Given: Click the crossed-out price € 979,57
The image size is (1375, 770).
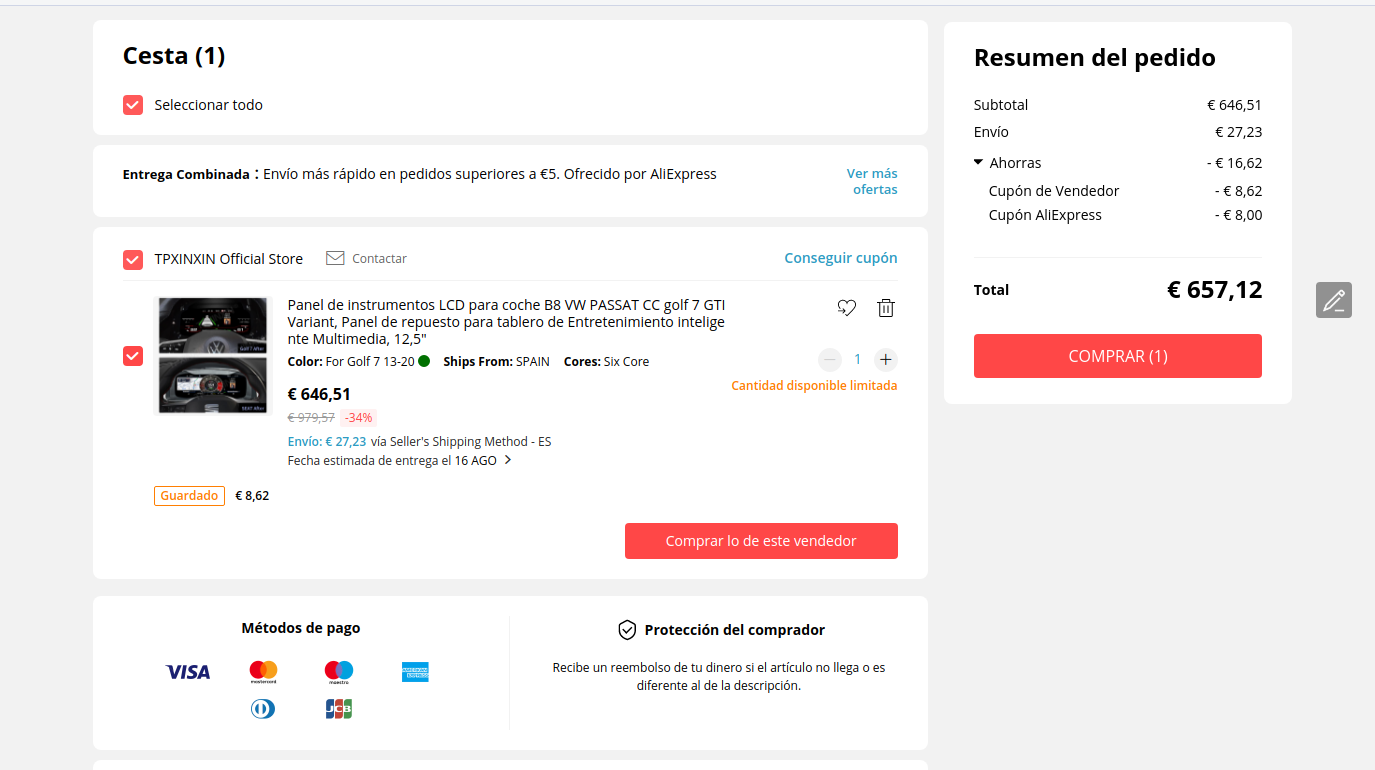Looking at the screenshot, I should coord(311,418).
